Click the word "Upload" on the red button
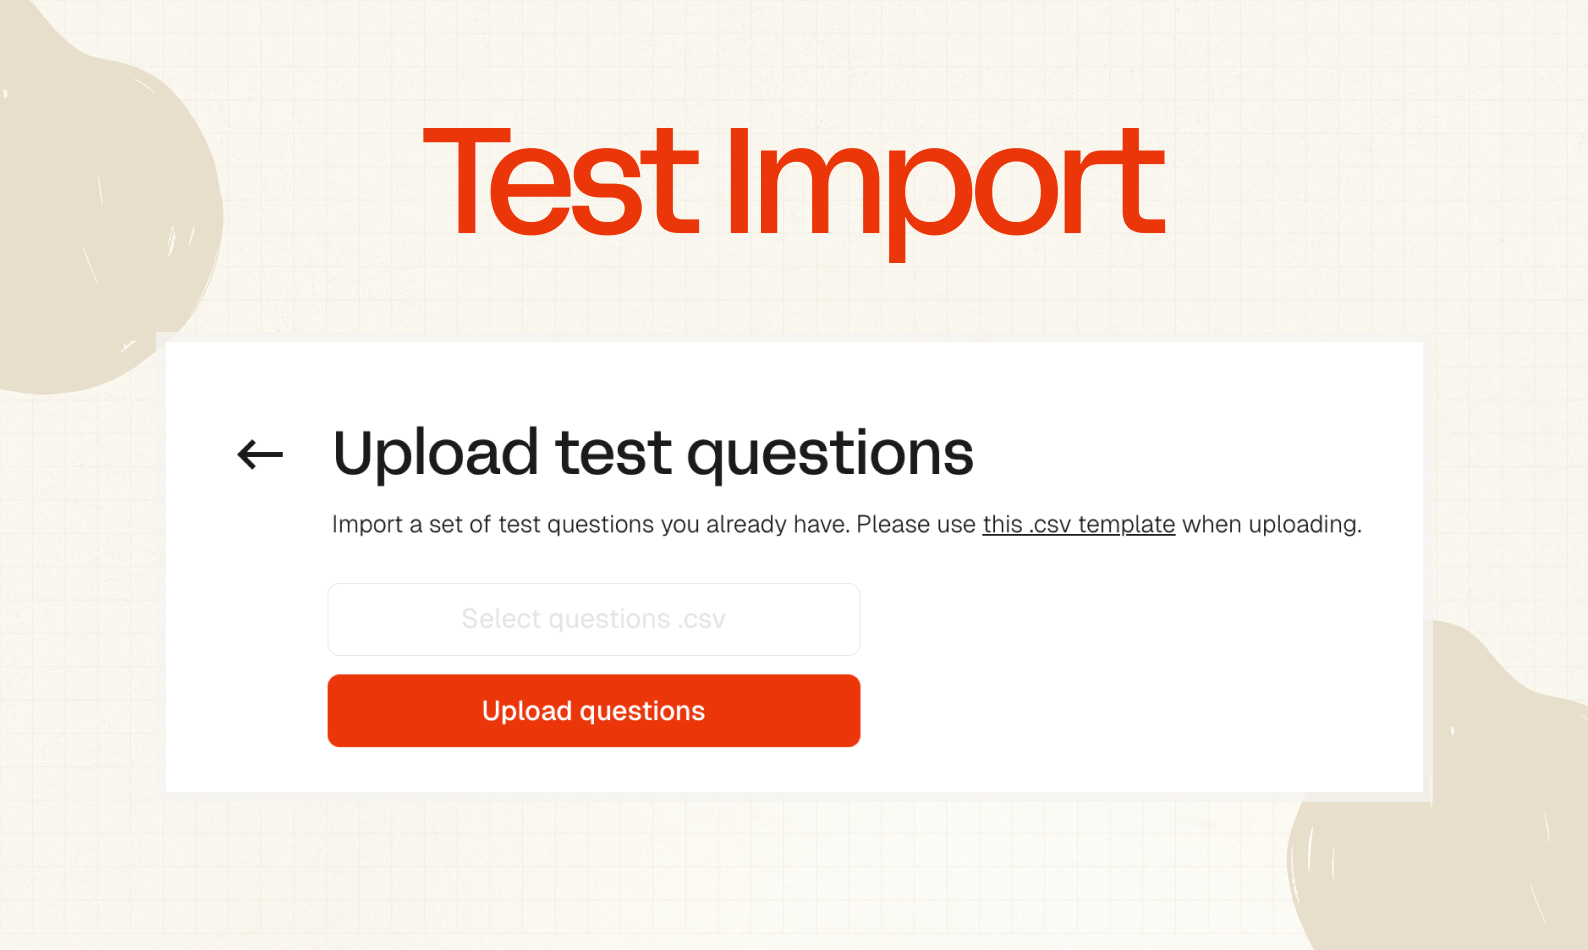1588x950 pixels. click(x=526, y=711)
